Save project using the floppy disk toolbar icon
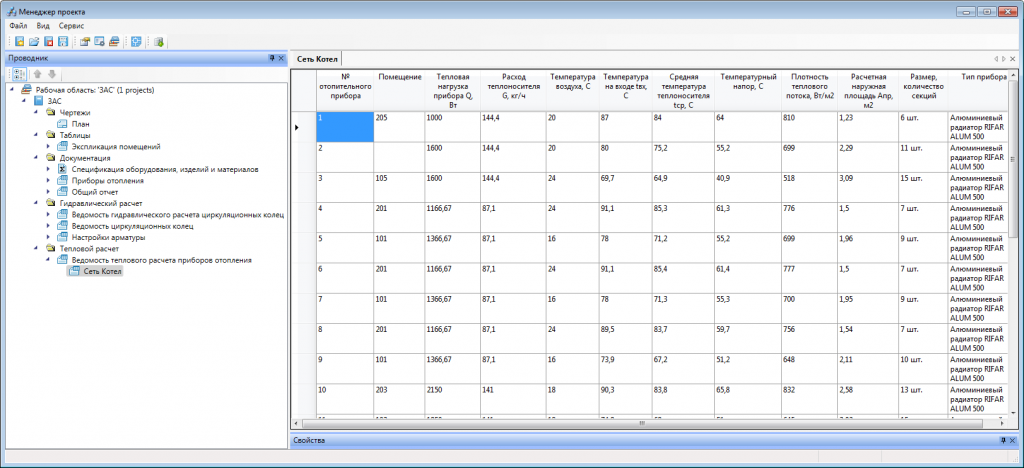The image size is (1024, 468). (x=63, y=42)
